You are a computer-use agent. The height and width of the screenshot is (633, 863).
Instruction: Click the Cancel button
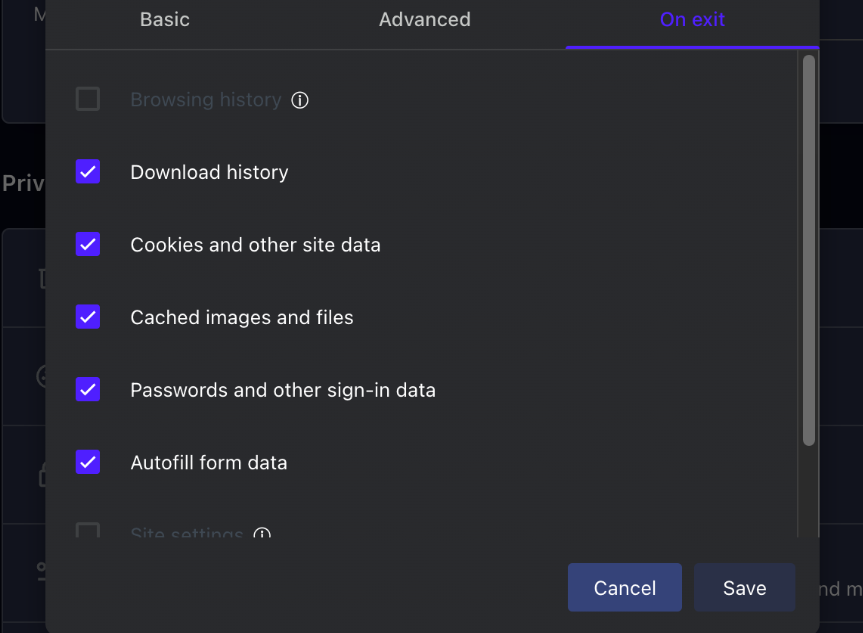tap(625, 587)
